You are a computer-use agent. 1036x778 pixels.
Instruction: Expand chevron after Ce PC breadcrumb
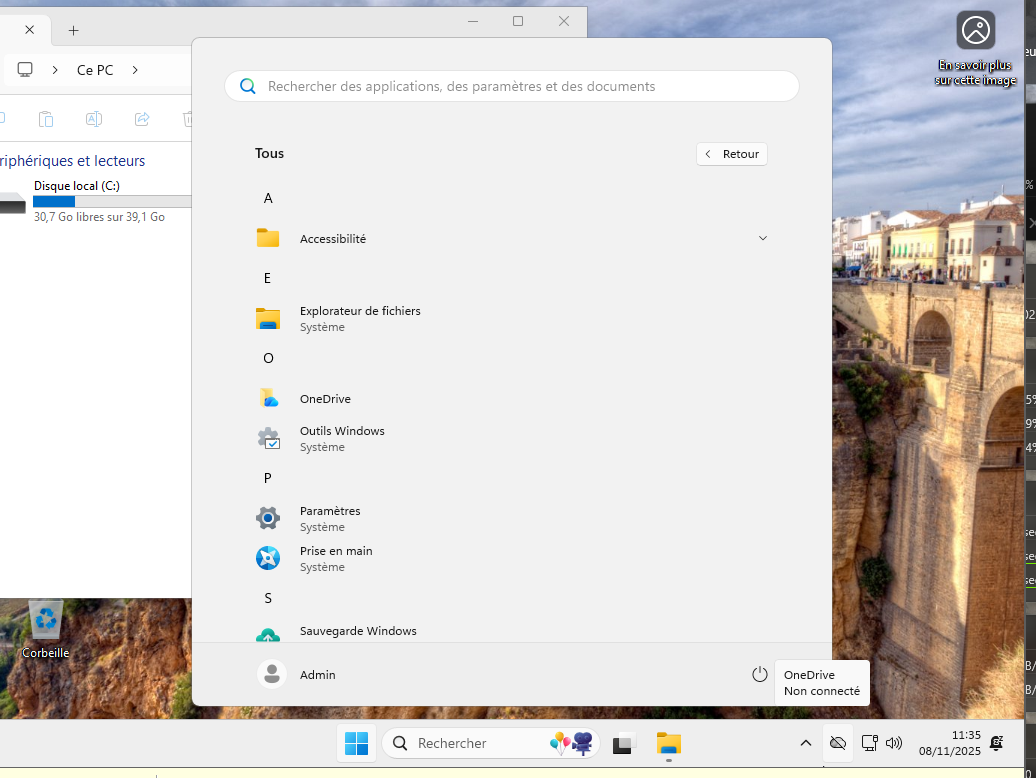(135, 70)
